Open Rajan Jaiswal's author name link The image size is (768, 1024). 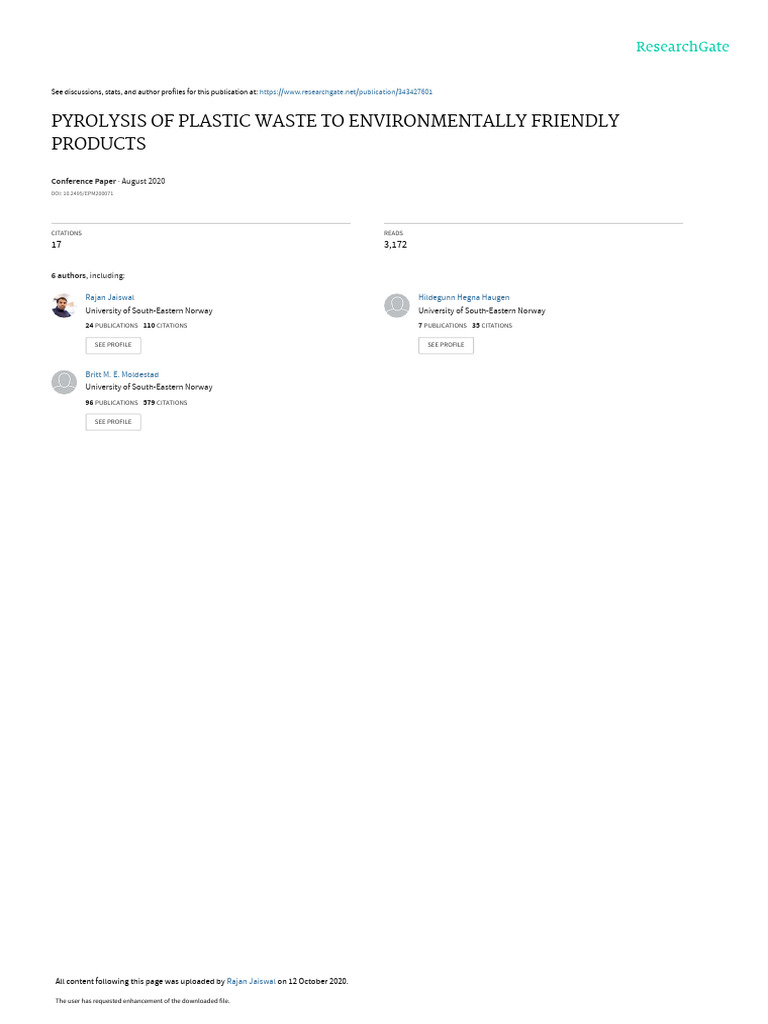(110, 297)
